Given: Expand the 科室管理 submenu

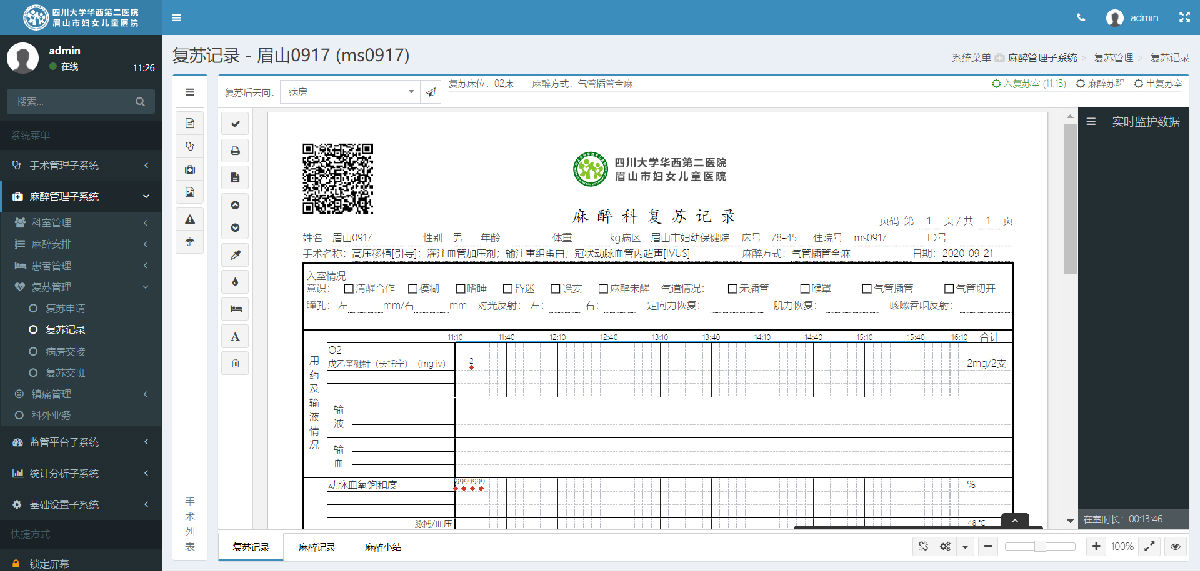Looking at the screenshot, I should [x=80, y=222].
